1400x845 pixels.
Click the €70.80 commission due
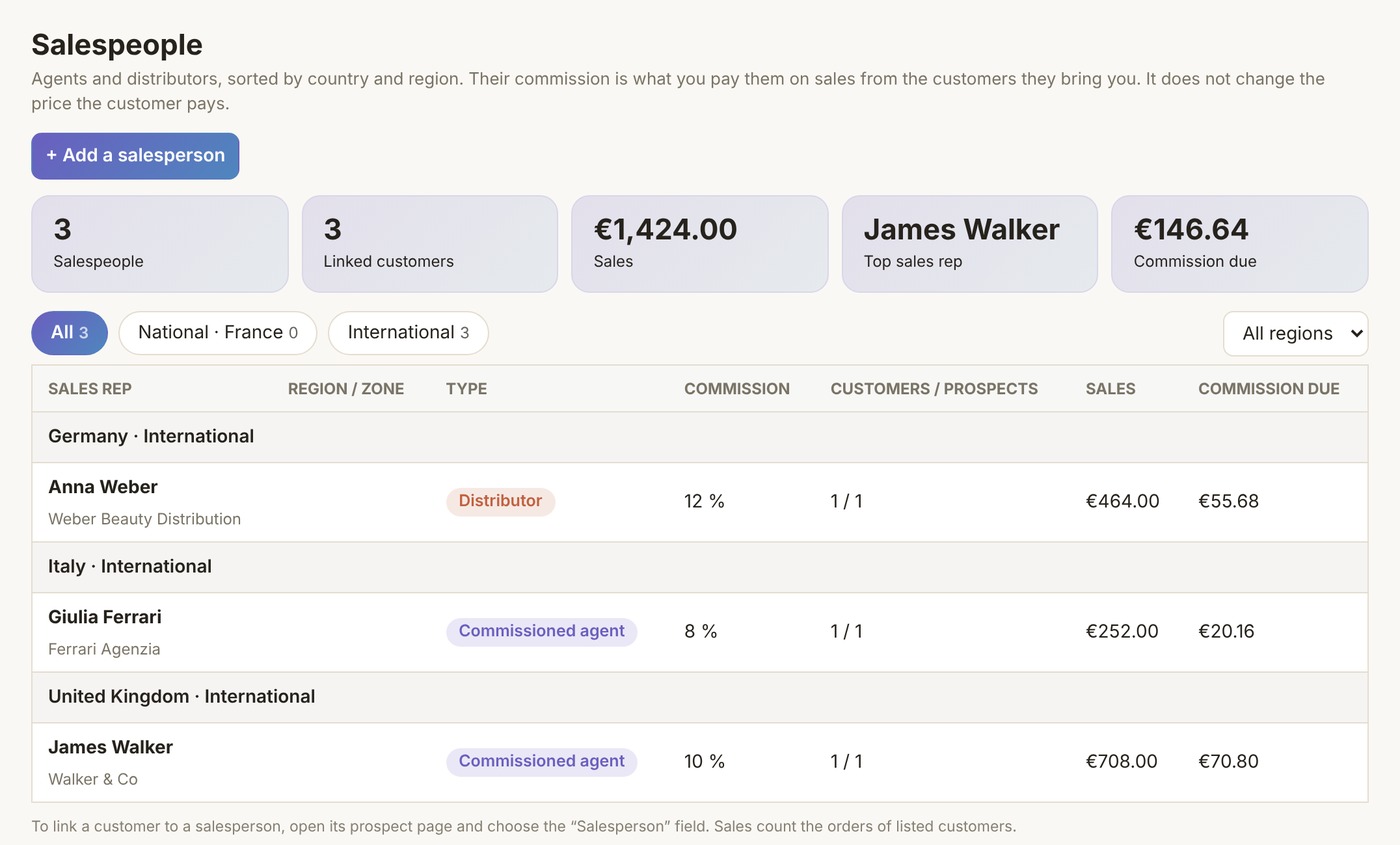(1228, 761)
